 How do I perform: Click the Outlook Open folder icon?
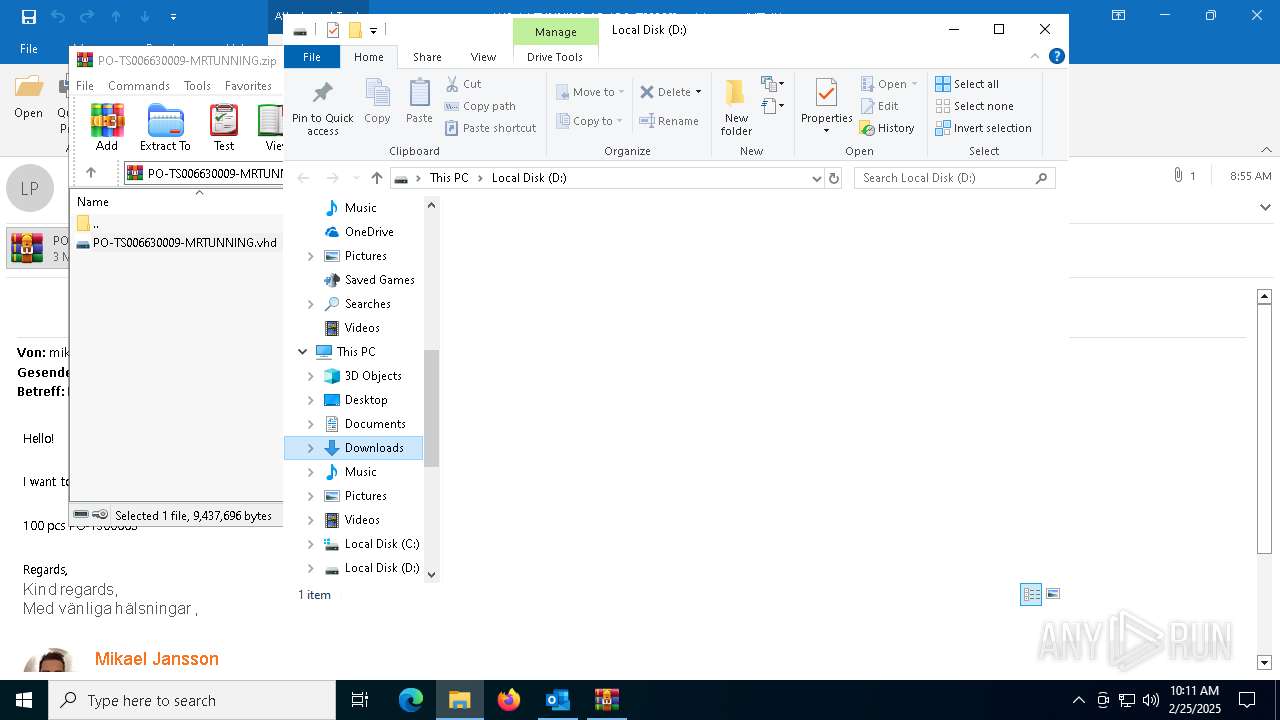click(28, 97)
